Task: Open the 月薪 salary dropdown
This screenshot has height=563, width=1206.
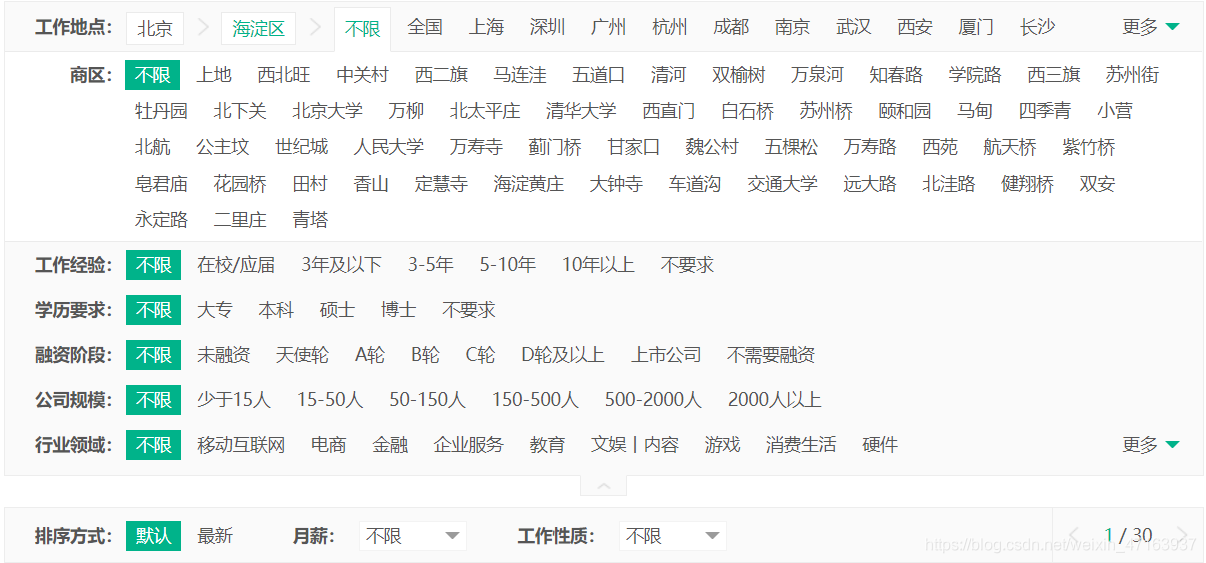Action: pos(412,537)
